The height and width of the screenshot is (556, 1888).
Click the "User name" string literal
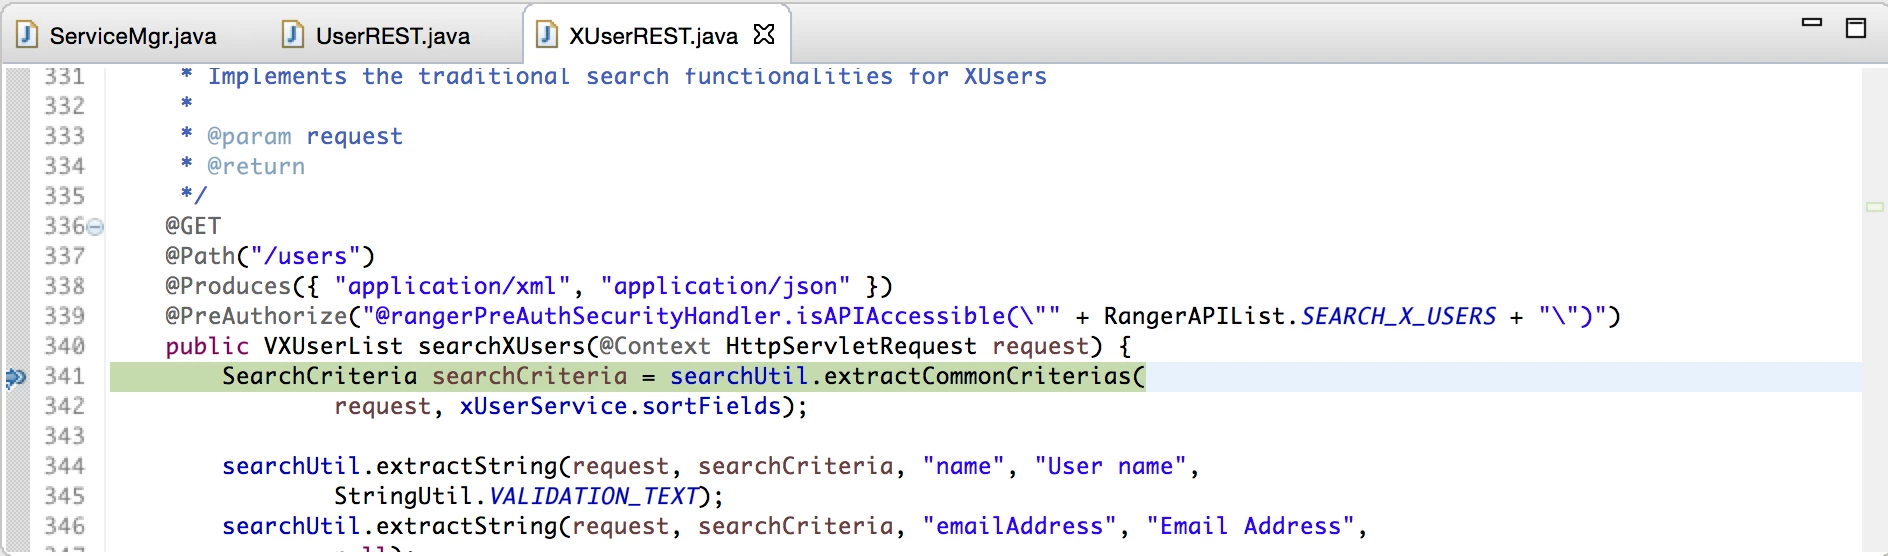pyautogui.click(x=1110, y=466)
